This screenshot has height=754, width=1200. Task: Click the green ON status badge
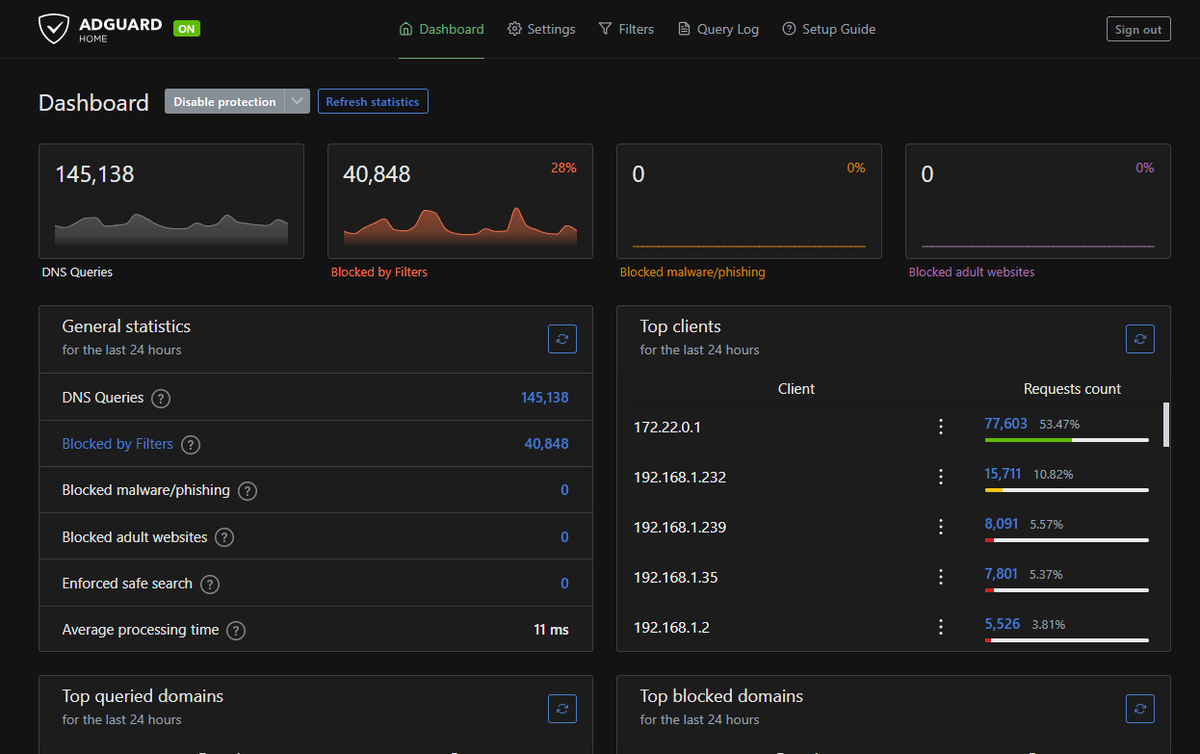186,29
